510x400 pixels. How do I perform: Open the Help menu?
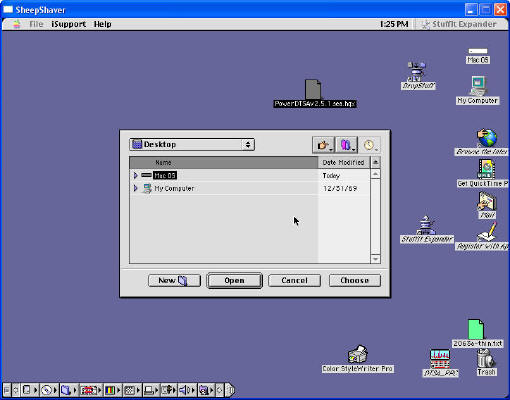click(x=102, y=24)
